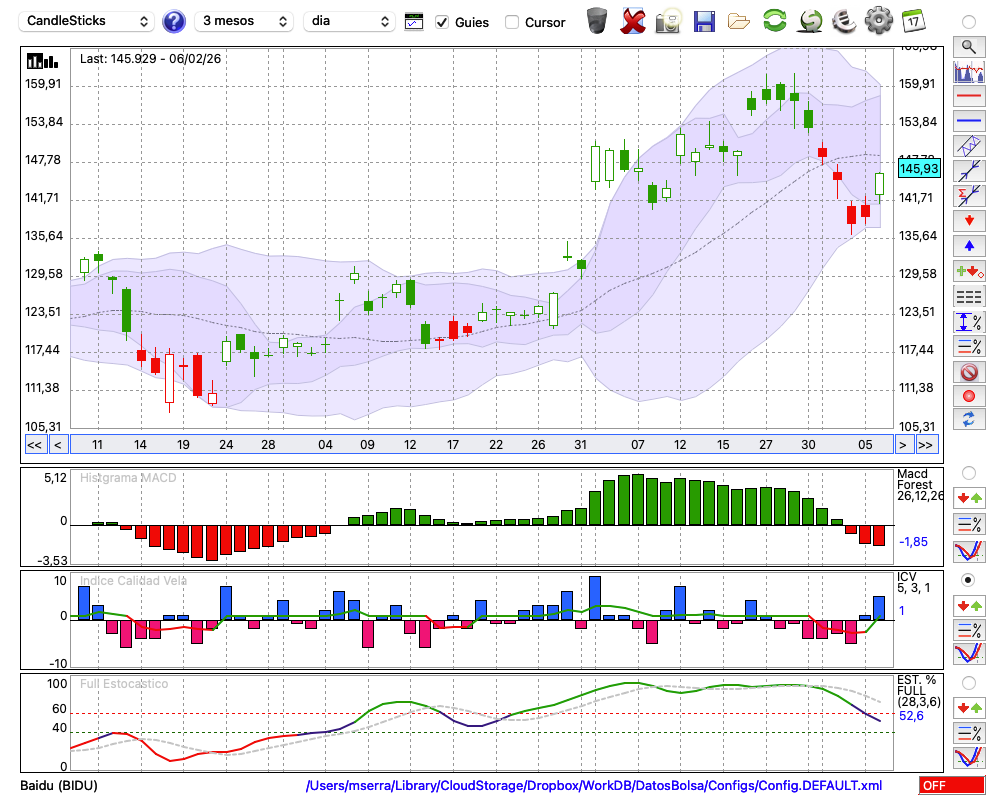Screen dimensions: 1000x800
Task: Click the Config.DEFAULT.xml file path link
Action: pyautogui.click(x=594, y=786)
